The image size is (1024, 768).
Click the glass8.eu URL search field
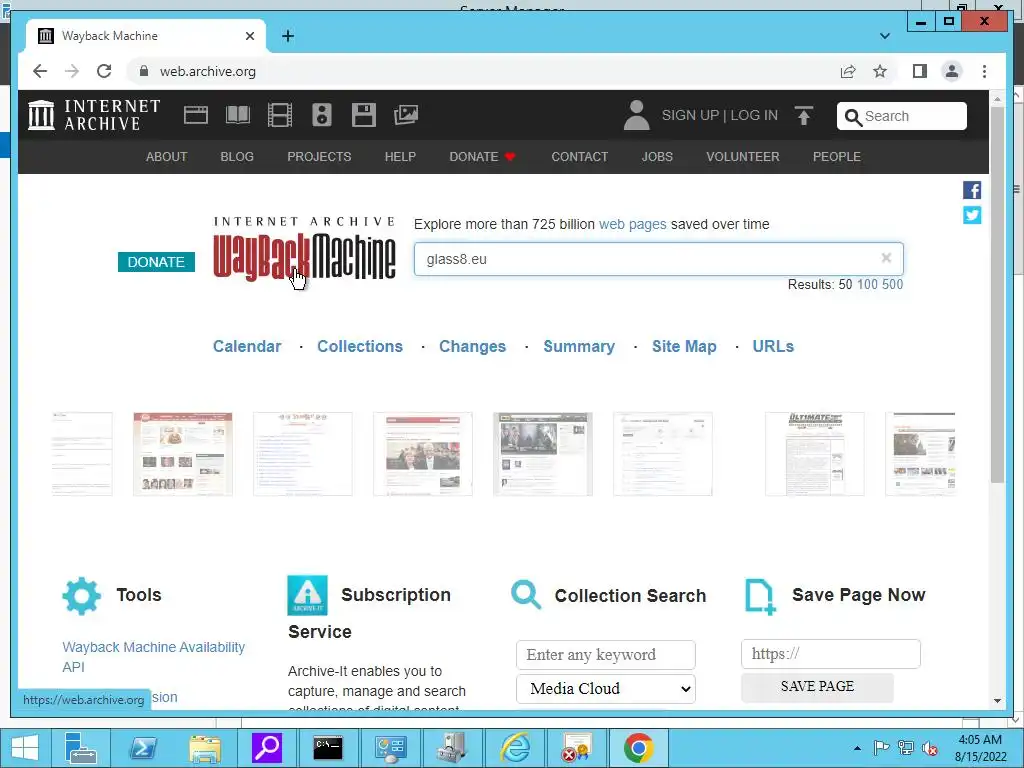658,259
